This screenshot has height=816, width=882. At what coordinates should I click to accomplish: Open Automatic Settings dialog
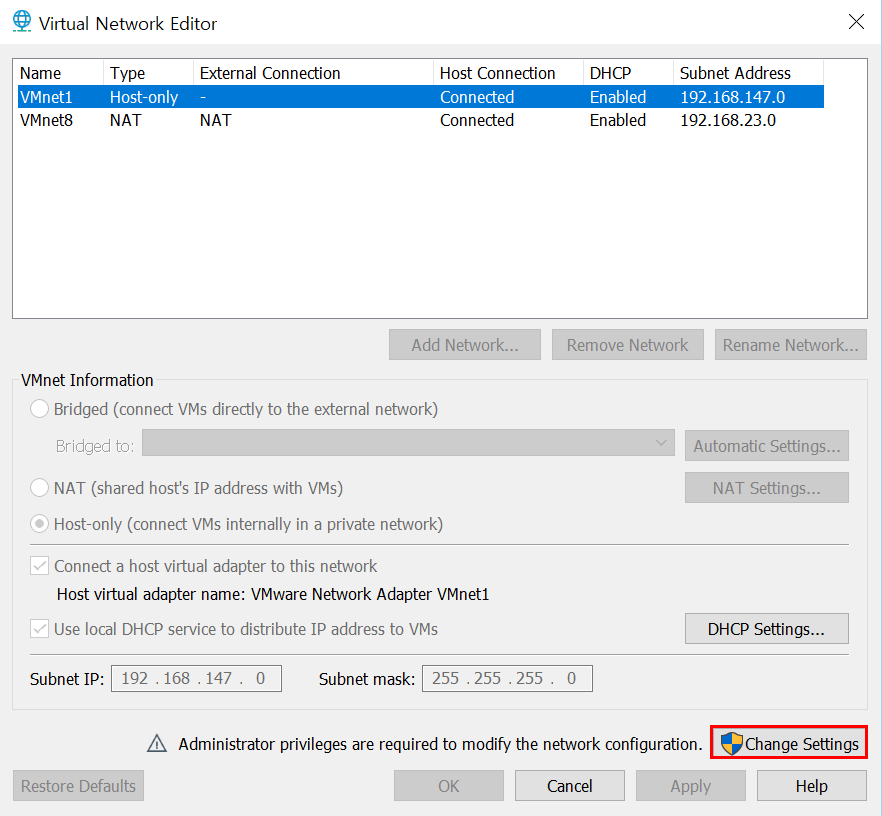[767, 446]
